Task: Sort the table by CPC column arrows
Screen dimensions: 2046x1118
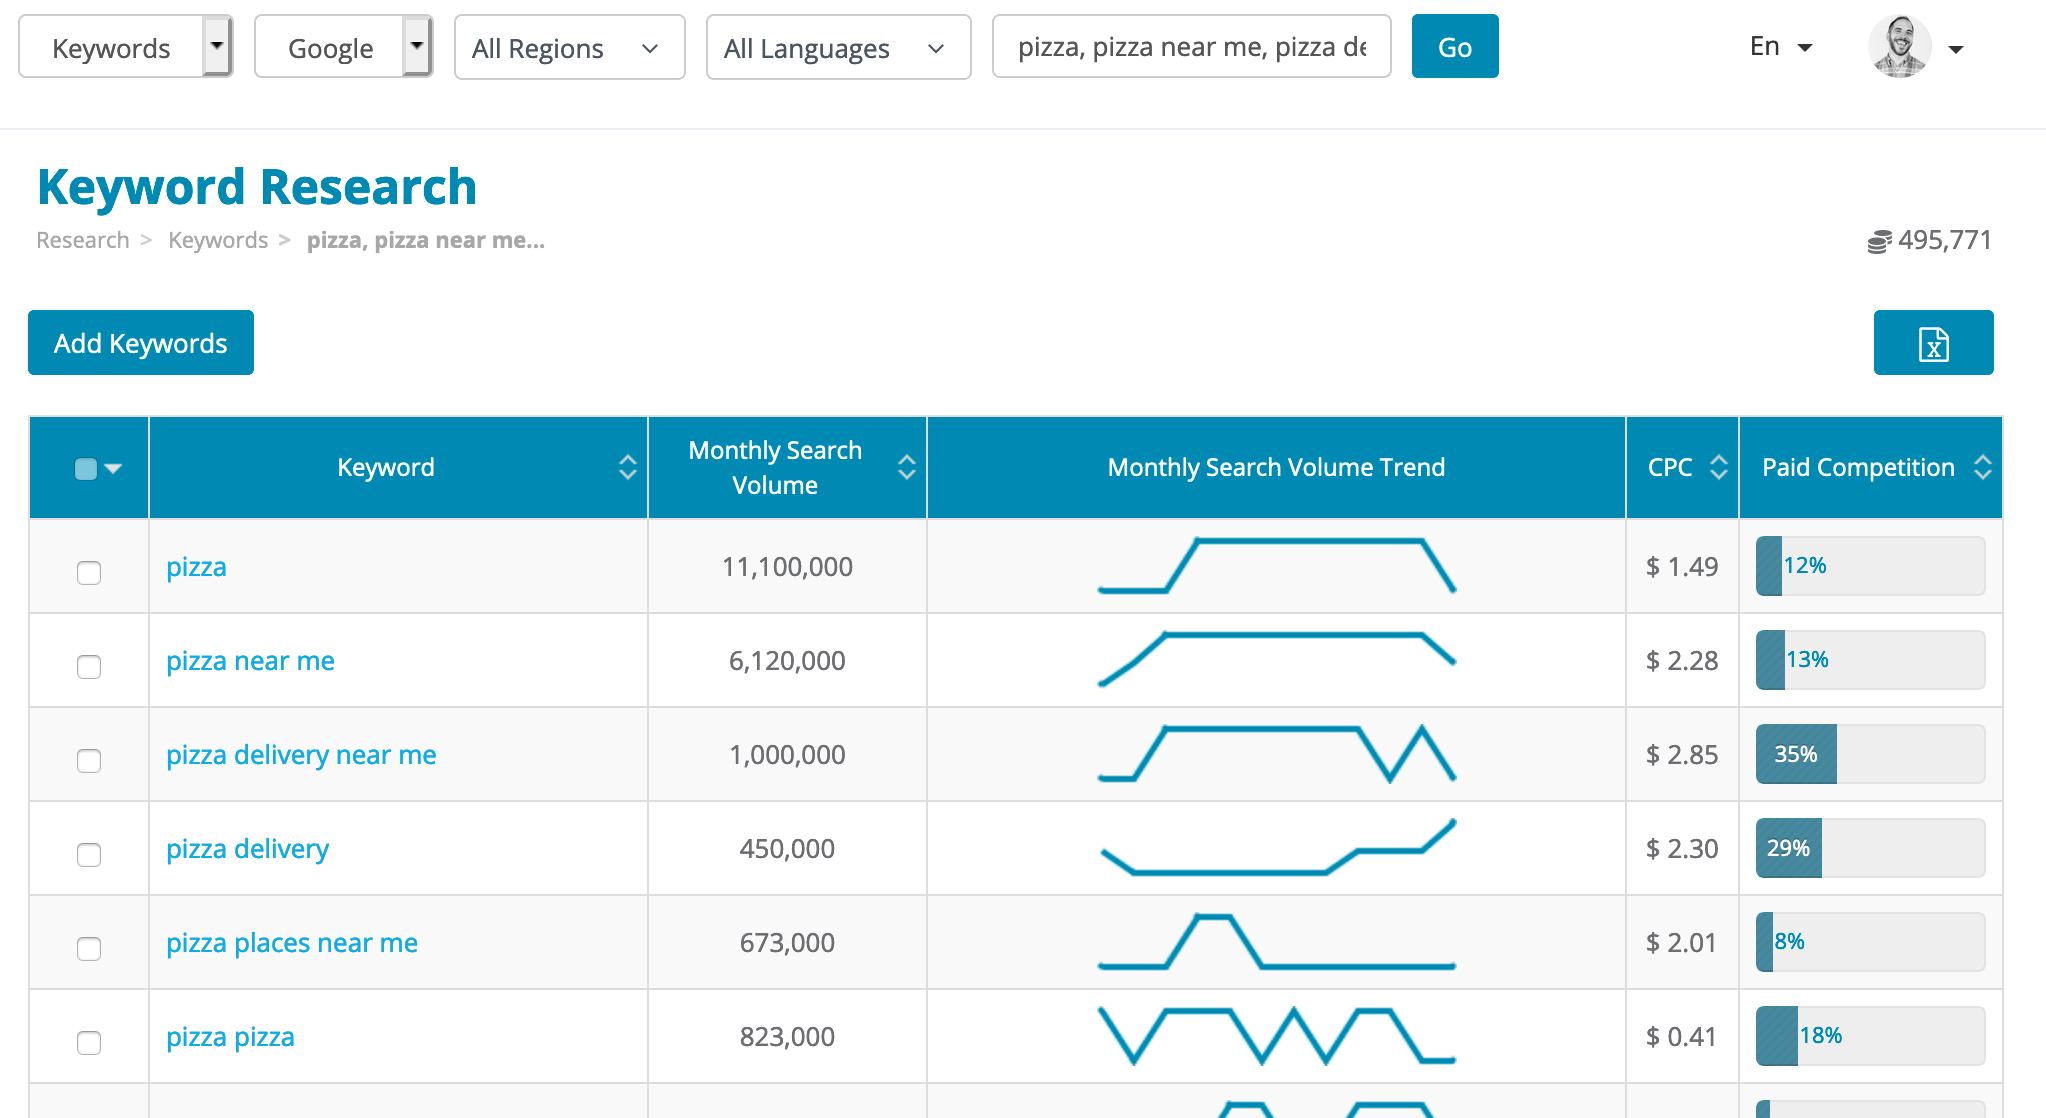Action: point(1719,467)
